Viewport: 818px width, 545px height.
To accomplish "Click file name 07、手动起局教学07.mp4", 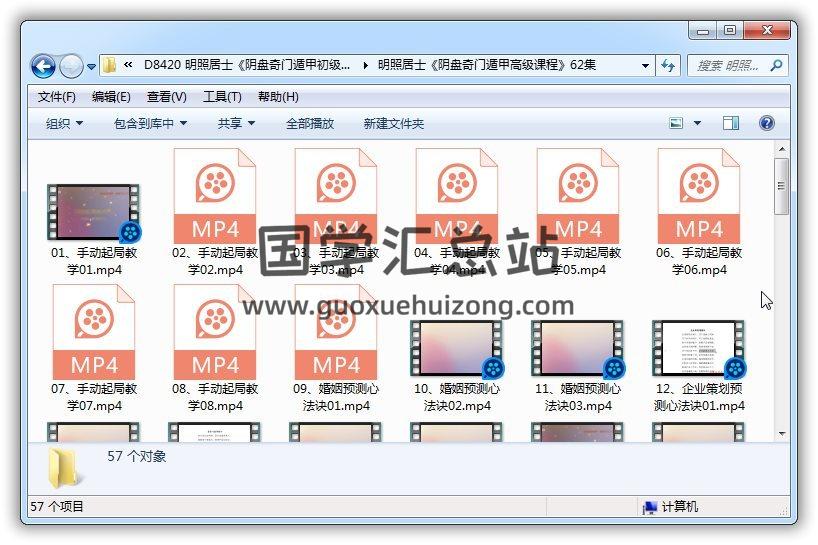I will click(x=94, y=397).
